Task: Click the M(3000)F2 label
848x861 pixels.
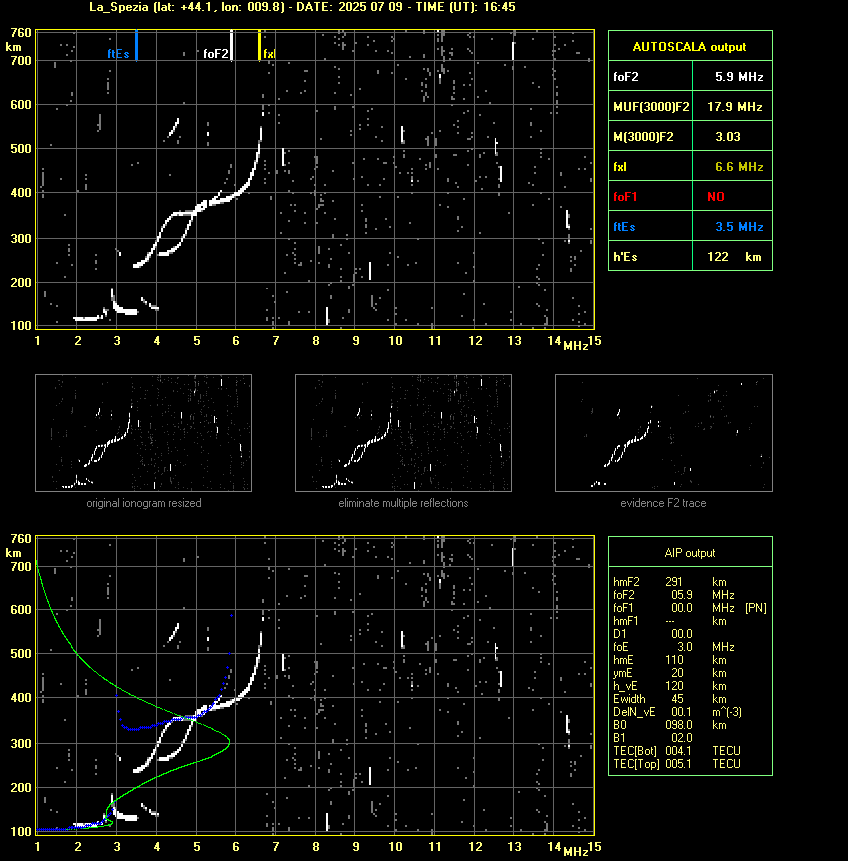Action: pyautogui.click(x=643, y=137)
